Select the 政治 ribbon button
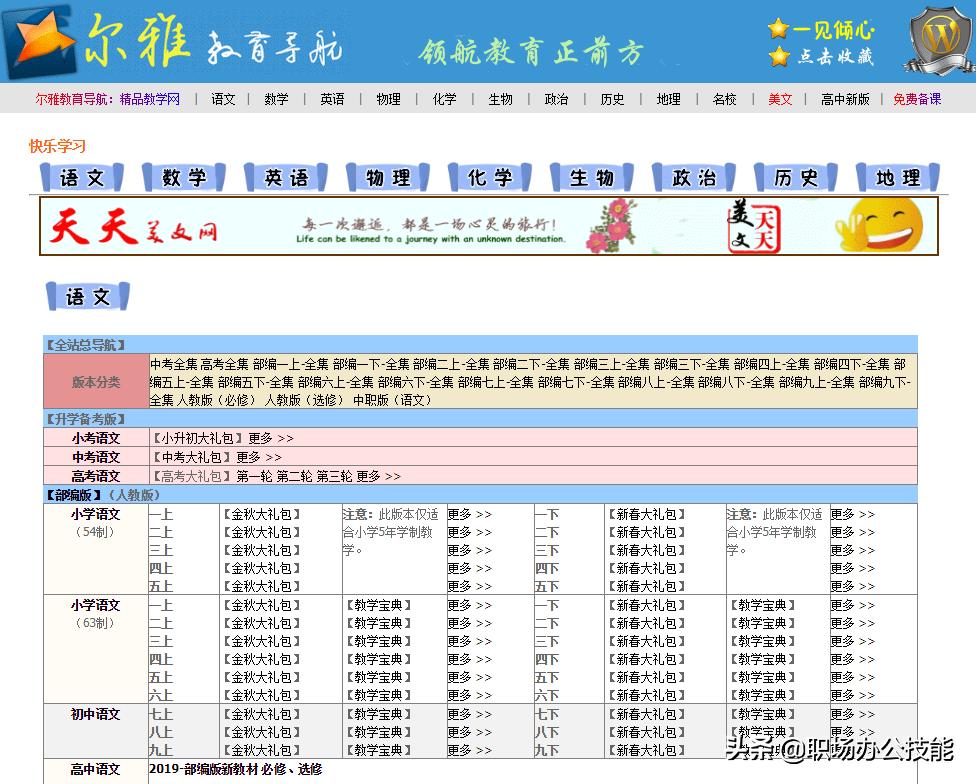The width and height of the screenshot is (976, 784). pos(693,176)
